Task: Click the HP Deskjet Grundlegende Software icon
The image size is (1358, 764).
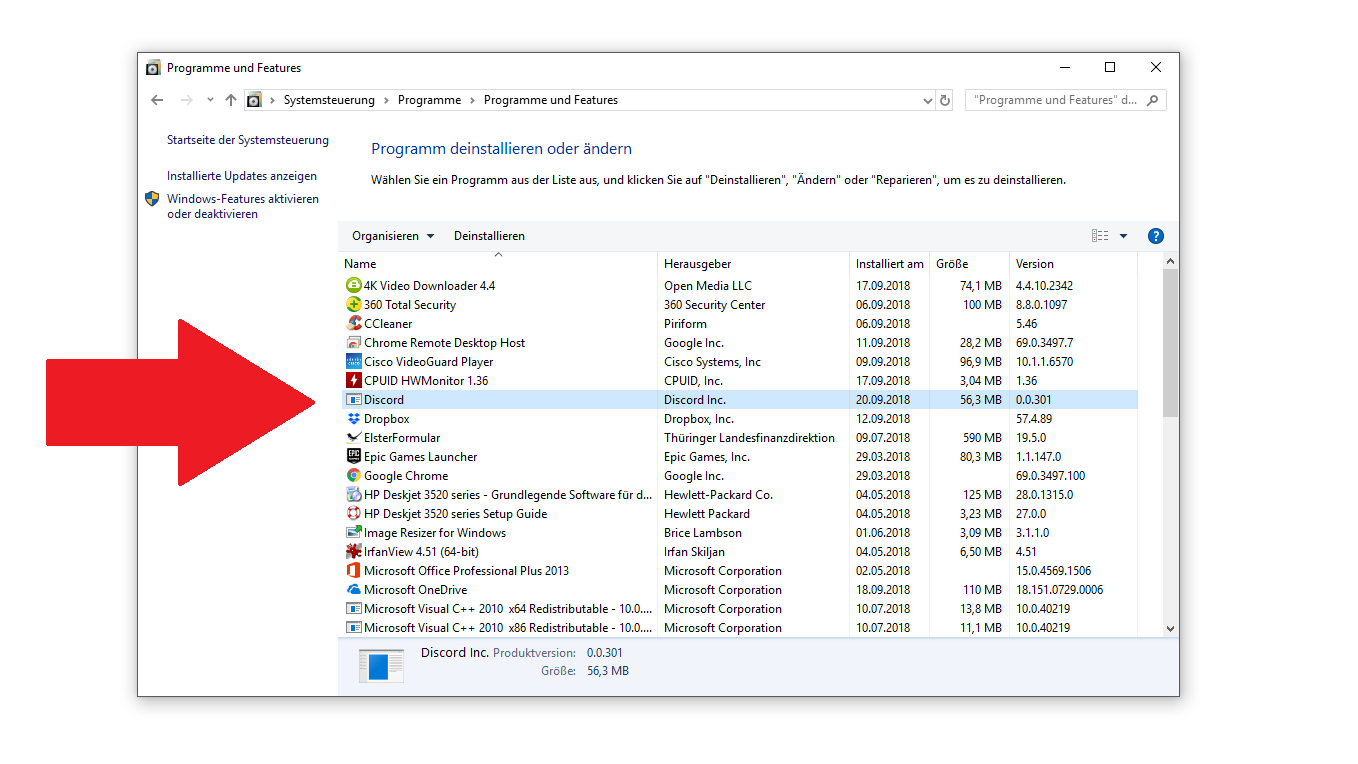Action: tap(353, 495)
